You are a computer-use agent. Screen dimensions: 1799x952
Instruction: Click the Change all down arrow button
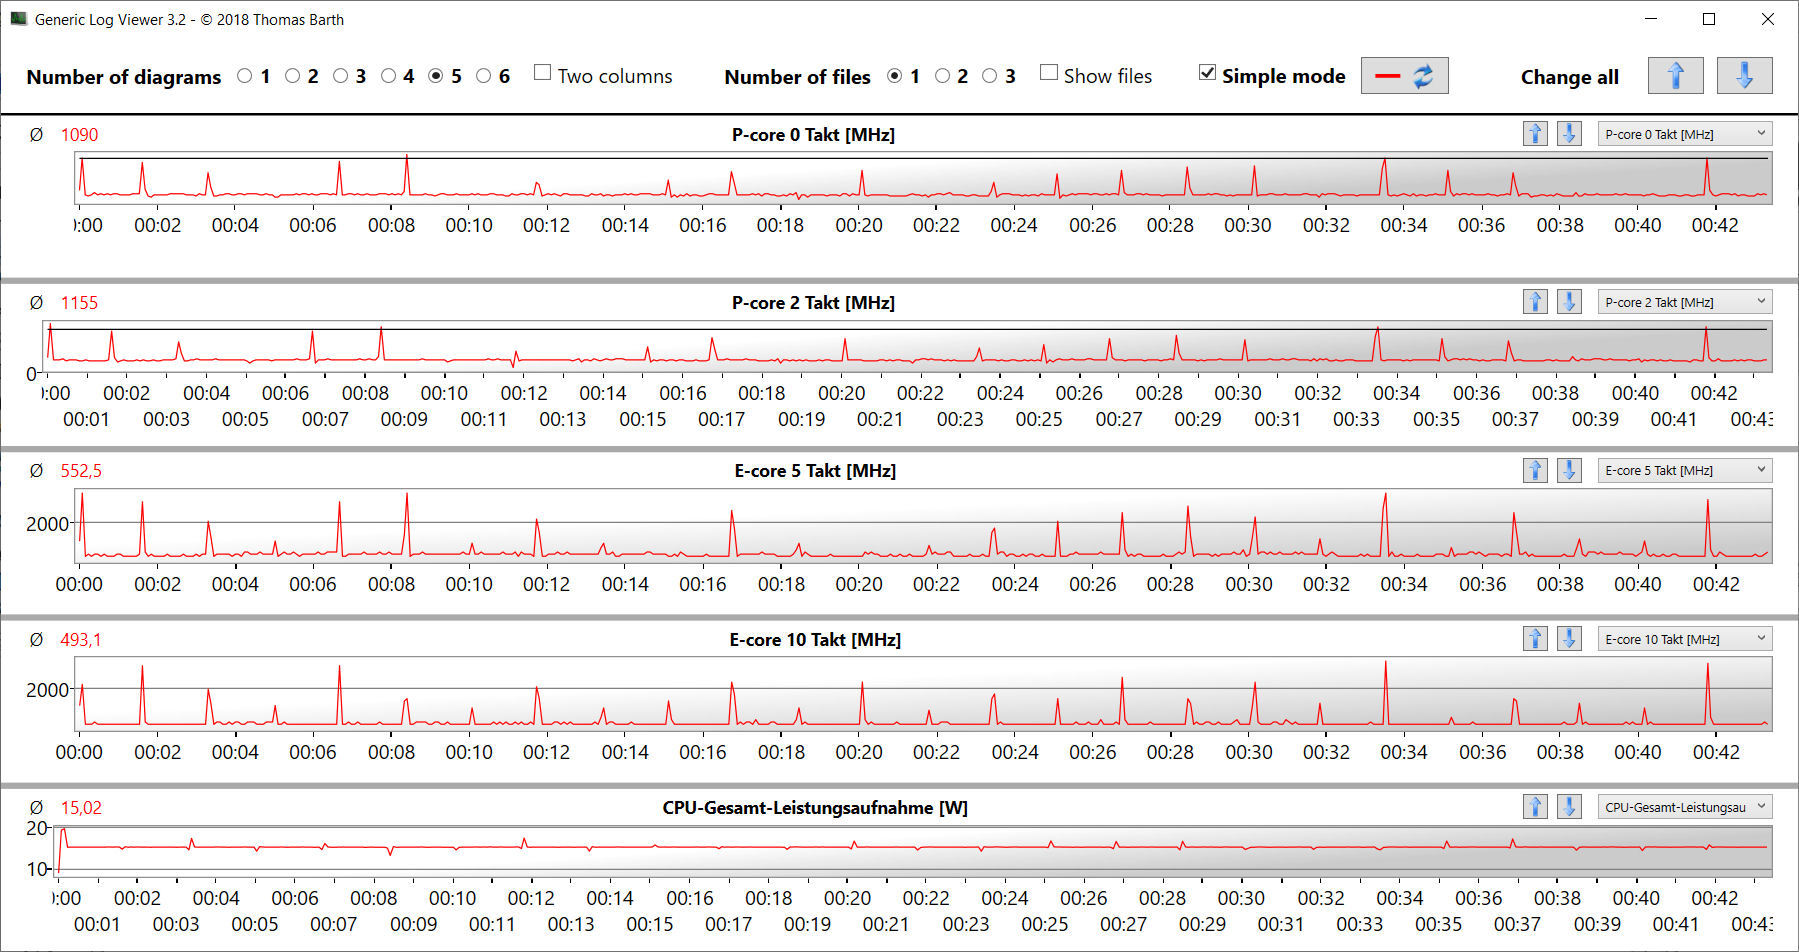point(1744,76)
